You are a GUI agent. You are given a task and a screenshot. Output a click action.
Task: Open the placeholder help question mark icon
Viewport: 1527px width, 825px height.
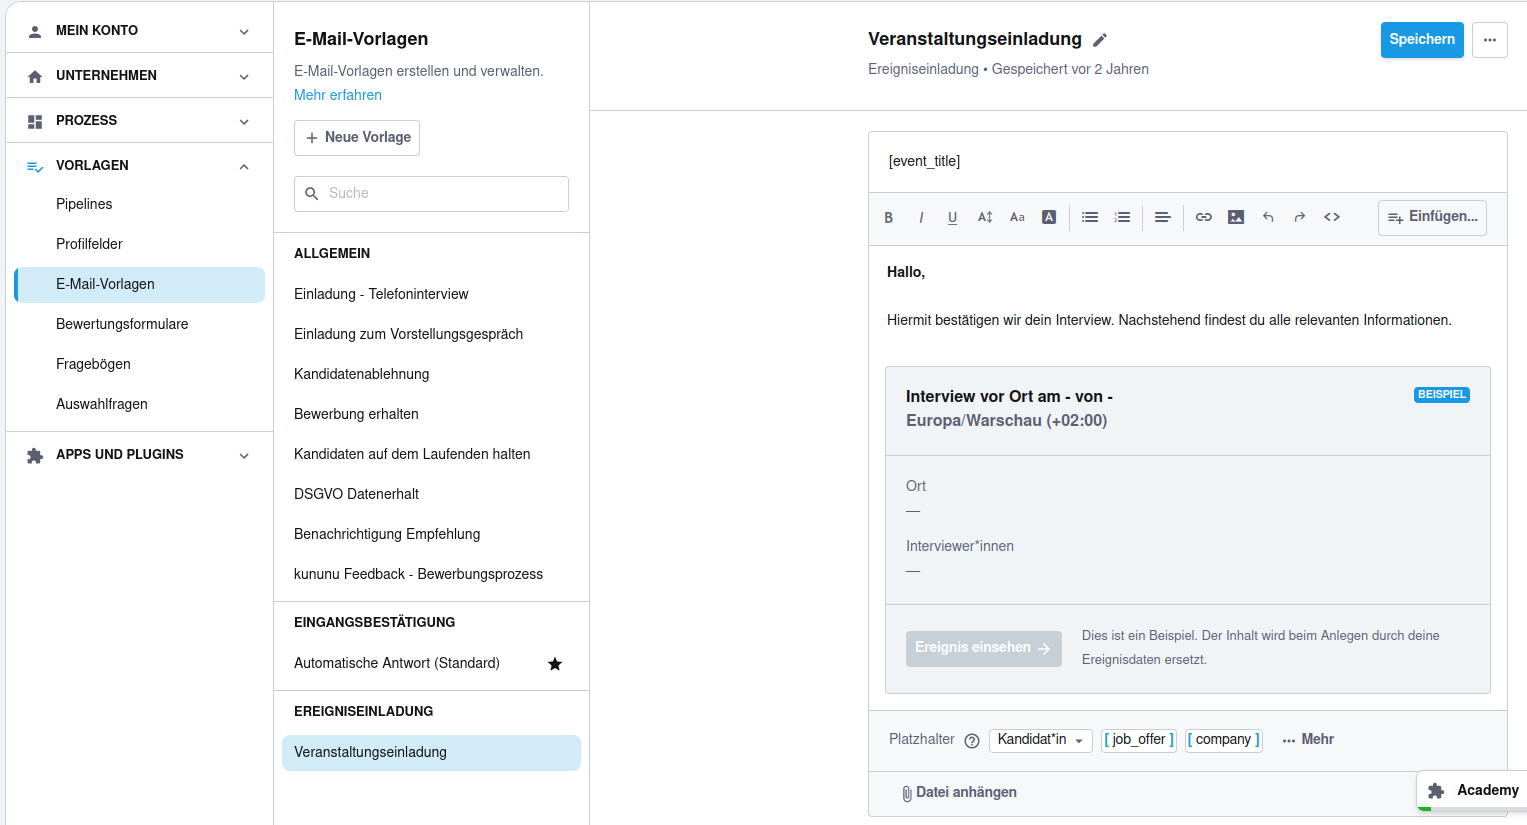972,740
